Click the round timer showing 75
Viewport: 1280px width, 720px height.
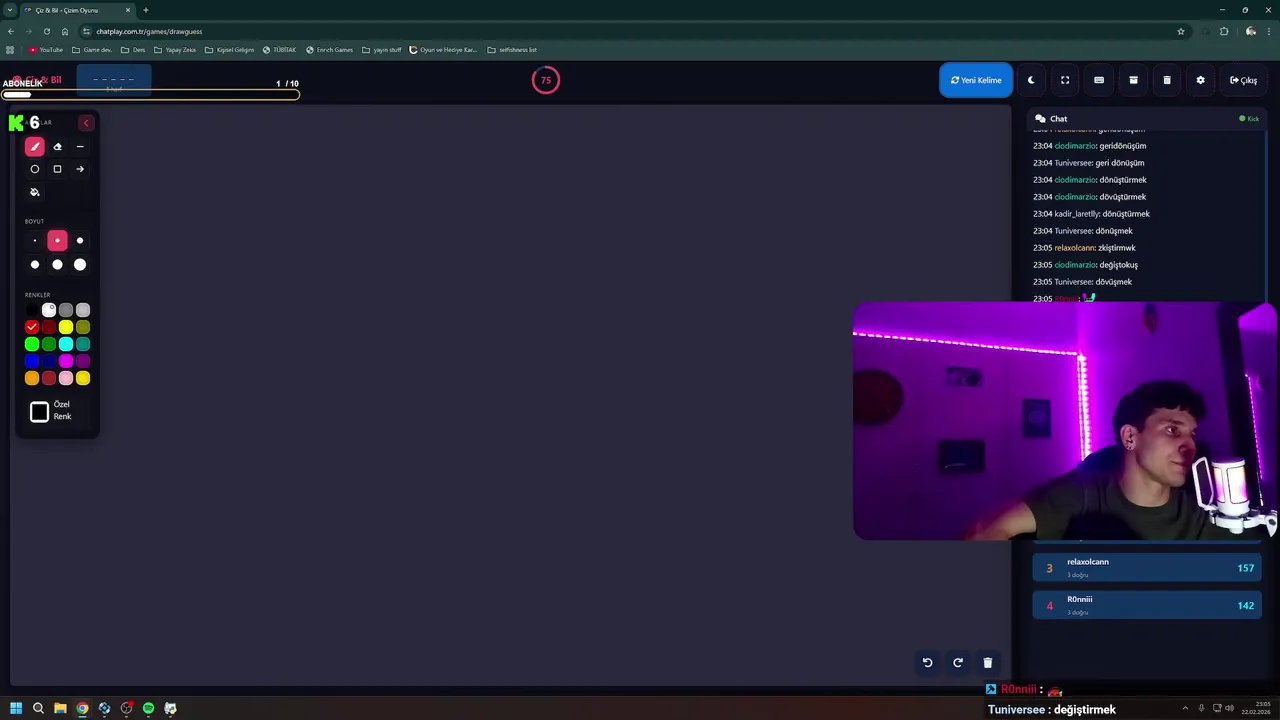tap(546, 80)
